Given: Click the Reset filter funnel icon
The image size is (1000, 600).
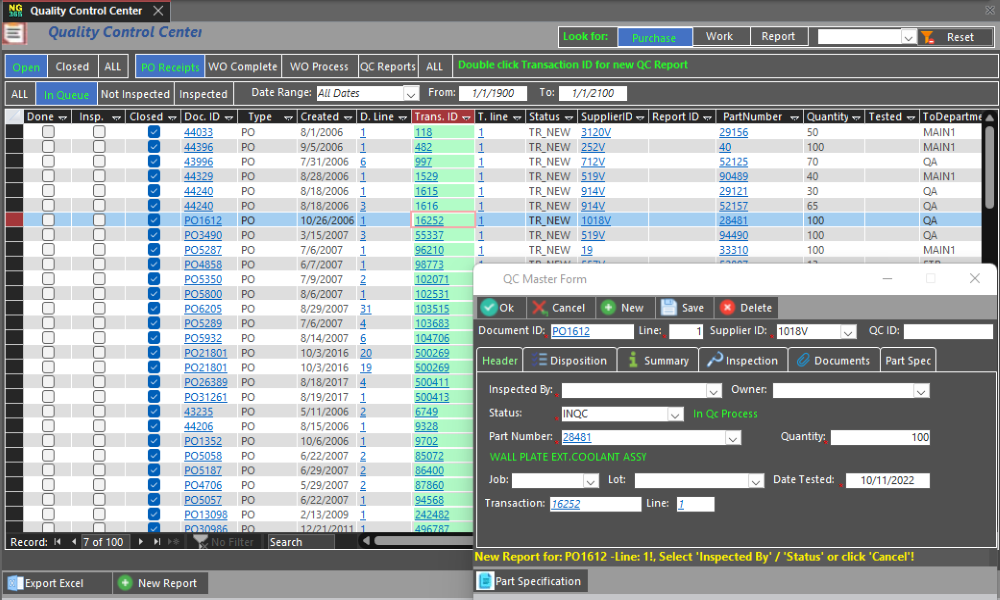Looking at the screenshot, I should pyautogui.click(x=927, y=37).
